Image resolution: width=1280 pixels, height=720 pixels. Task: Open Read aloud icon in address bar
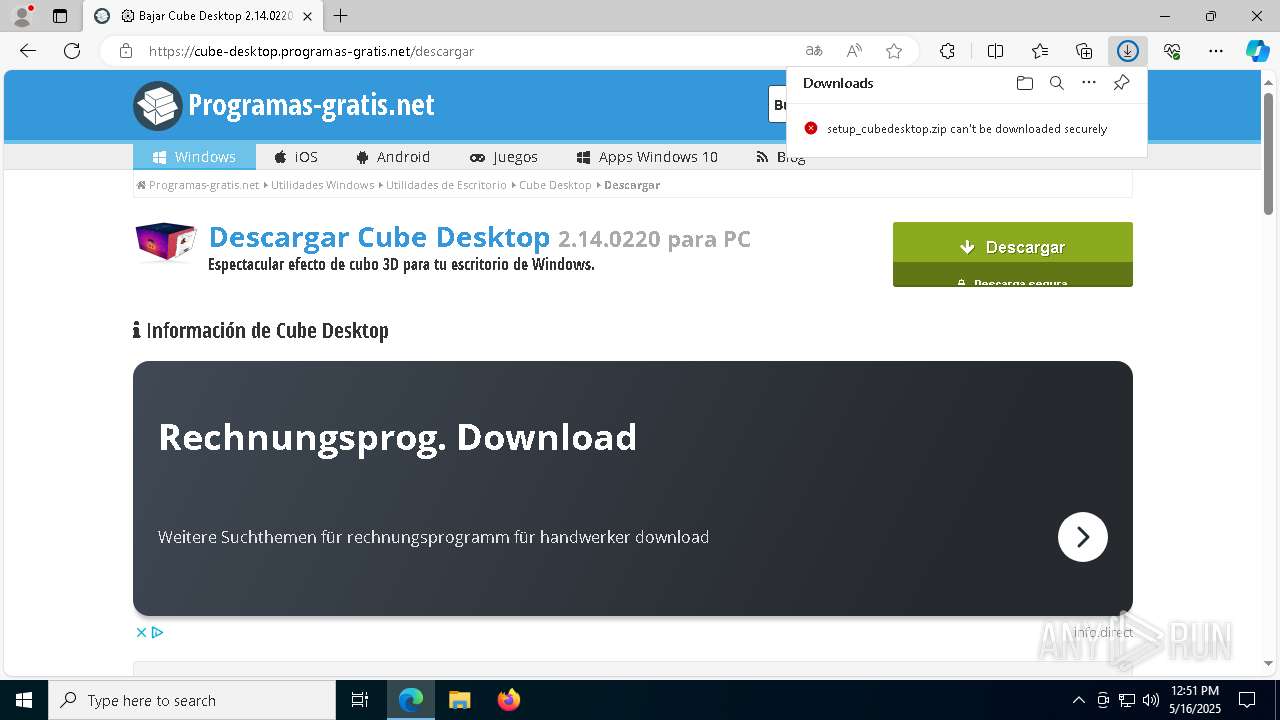tap(854, 51)
